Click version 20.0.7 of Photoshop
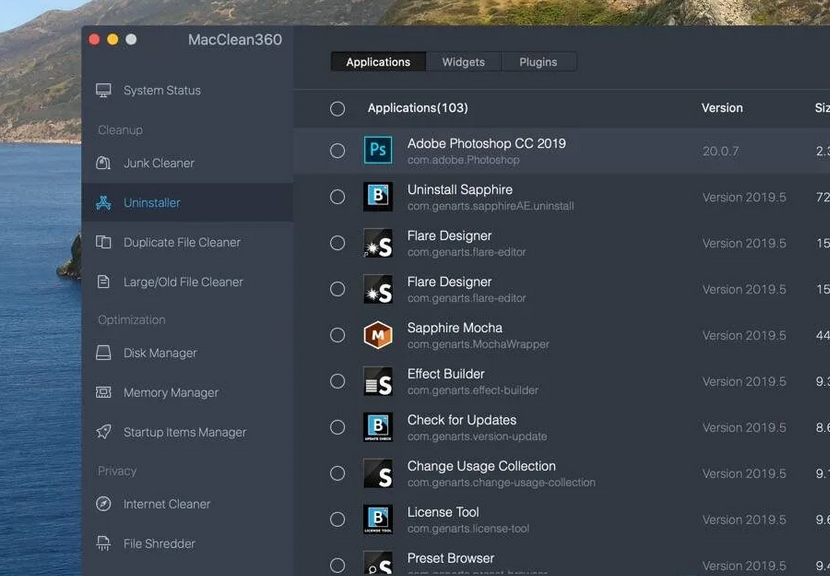 [x=720, y=151]
